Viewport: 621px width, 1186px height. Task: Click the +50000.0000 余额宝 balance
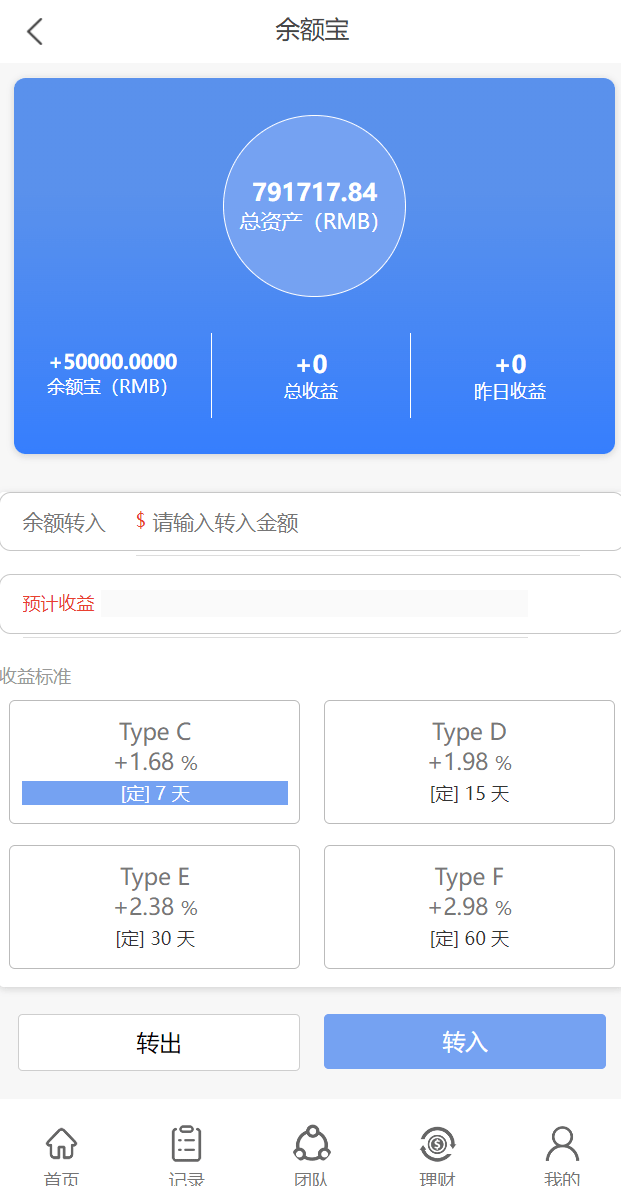[113, 362]
